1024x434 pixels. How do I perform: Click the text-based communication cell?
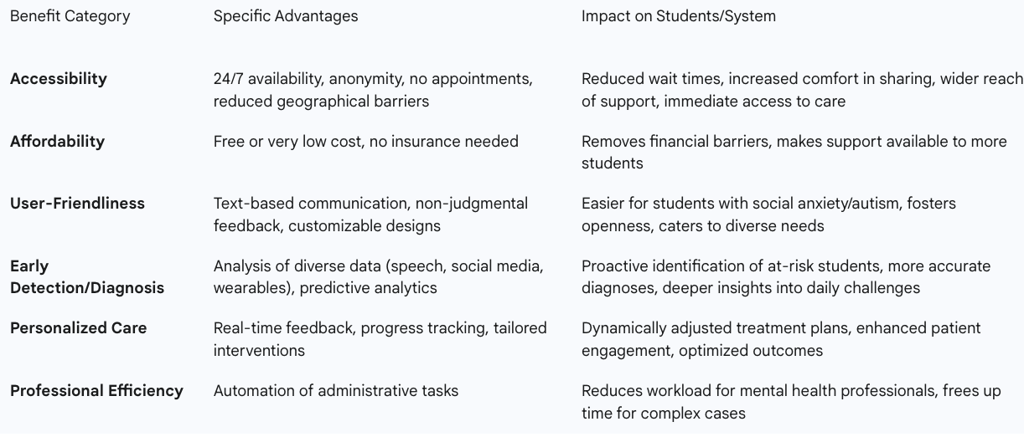(x=370, y=214)
